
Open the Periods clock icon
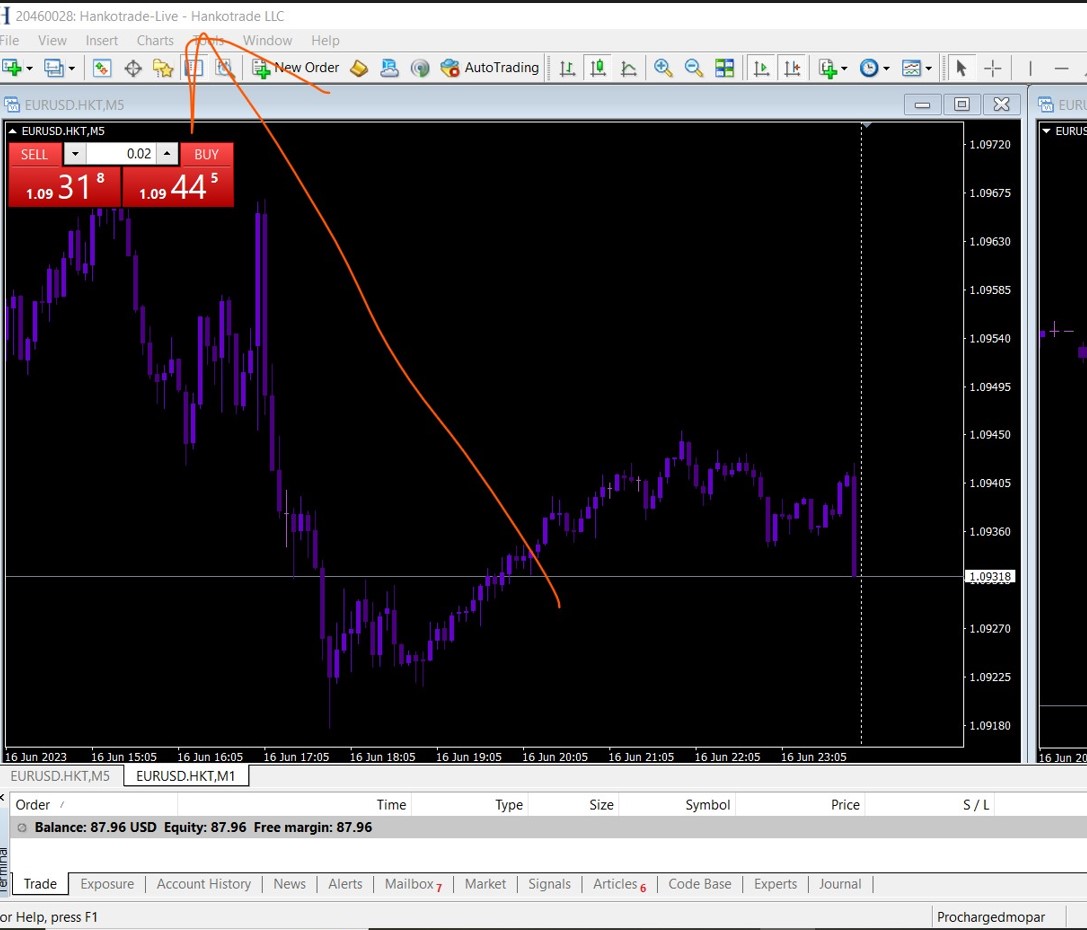(x=869, y=68)
